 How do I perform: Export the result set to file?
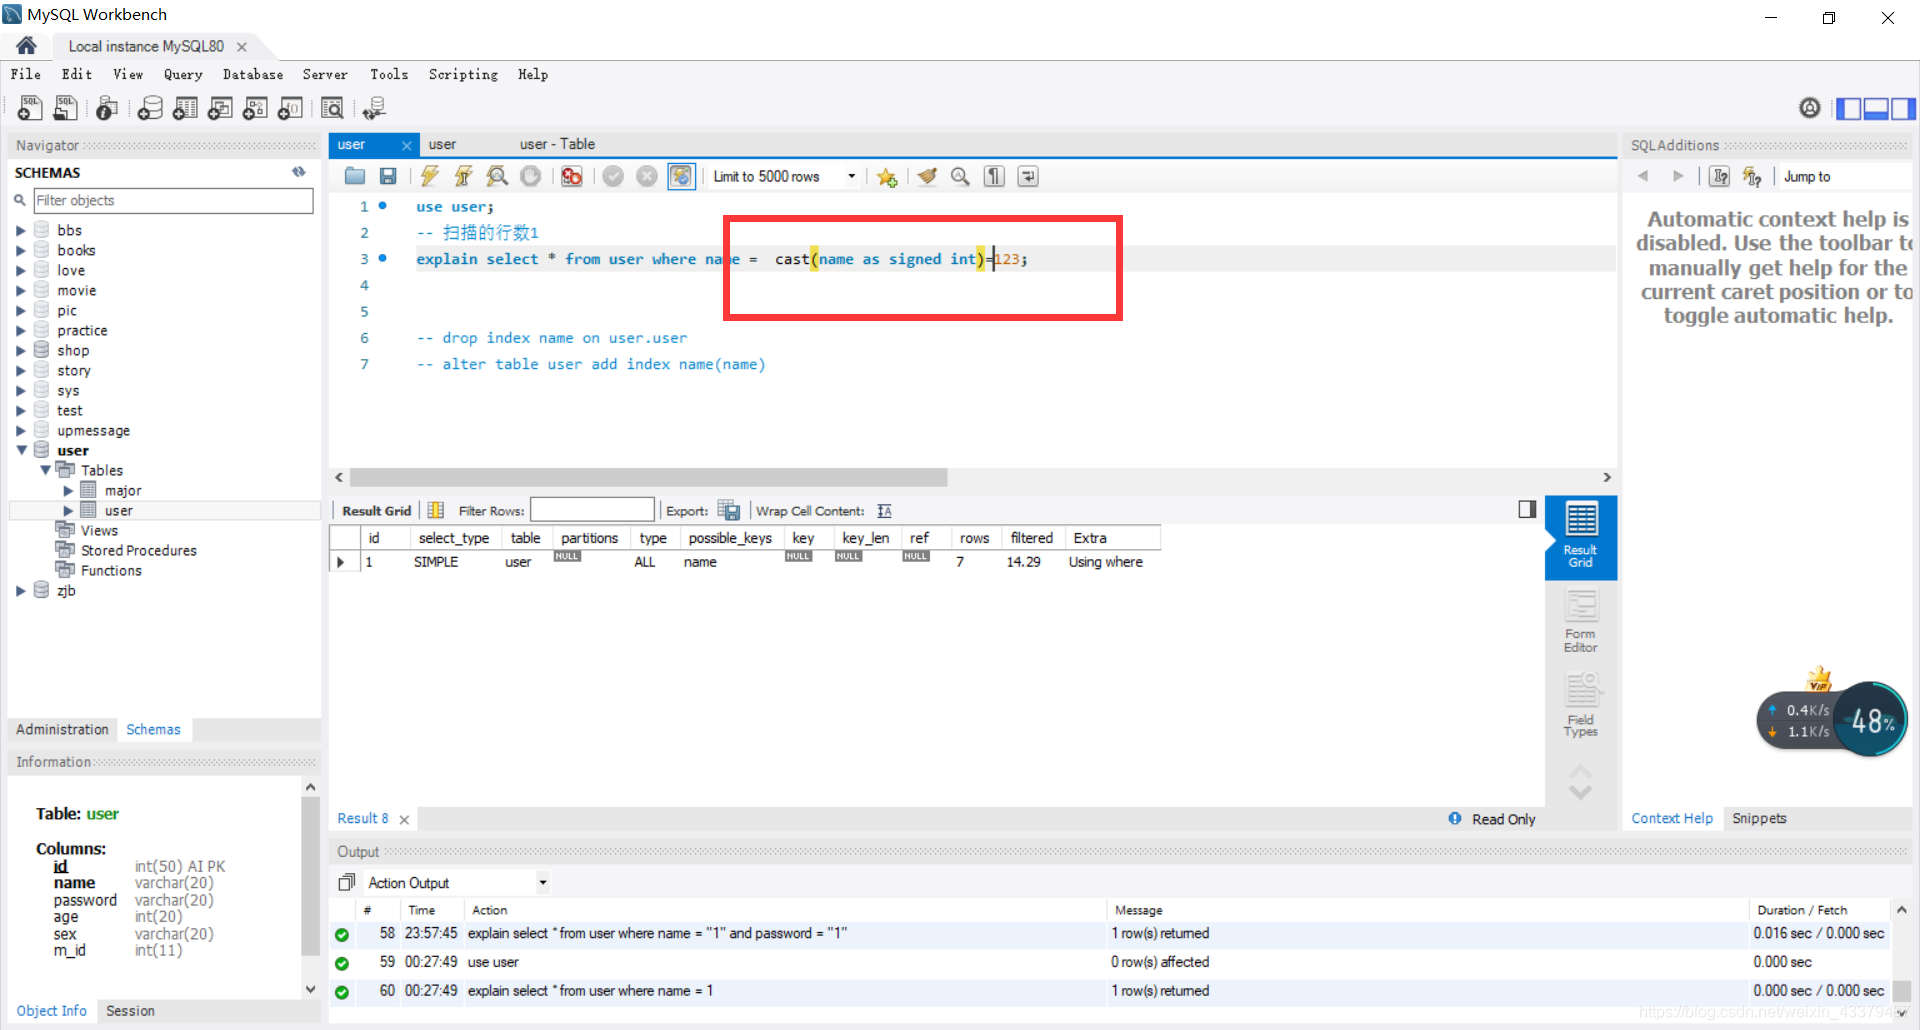(729, 510)
